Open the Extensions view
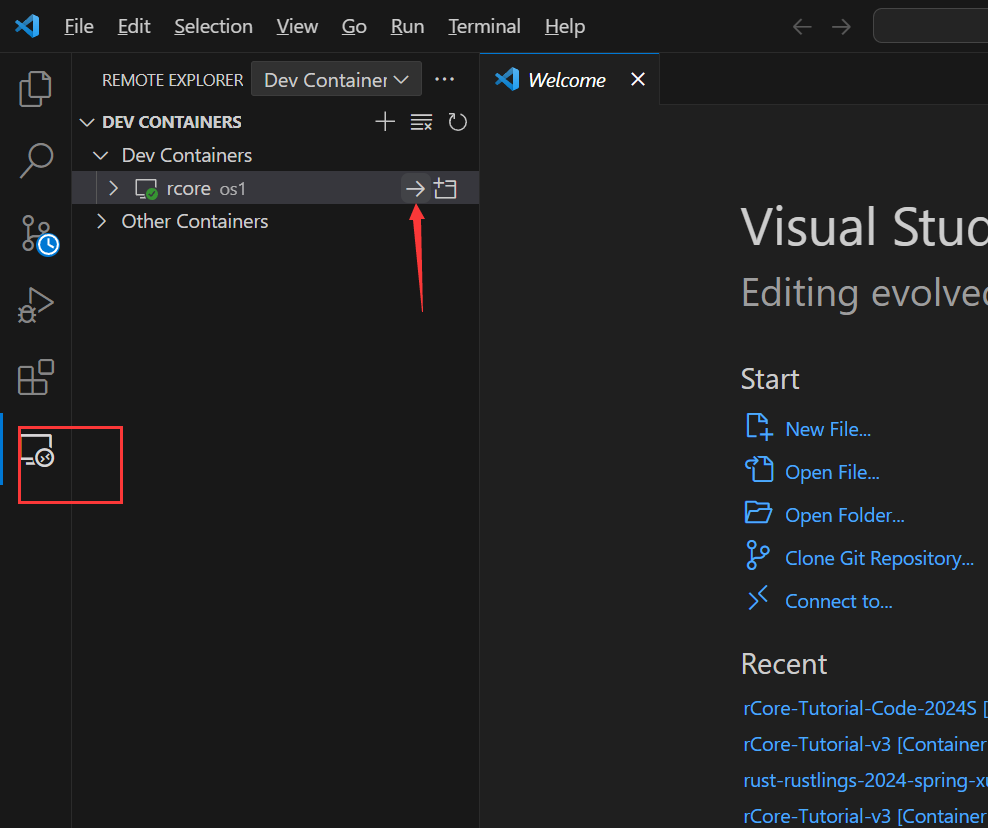The height and width of the screenshot is (828, 988). (35, 377)
